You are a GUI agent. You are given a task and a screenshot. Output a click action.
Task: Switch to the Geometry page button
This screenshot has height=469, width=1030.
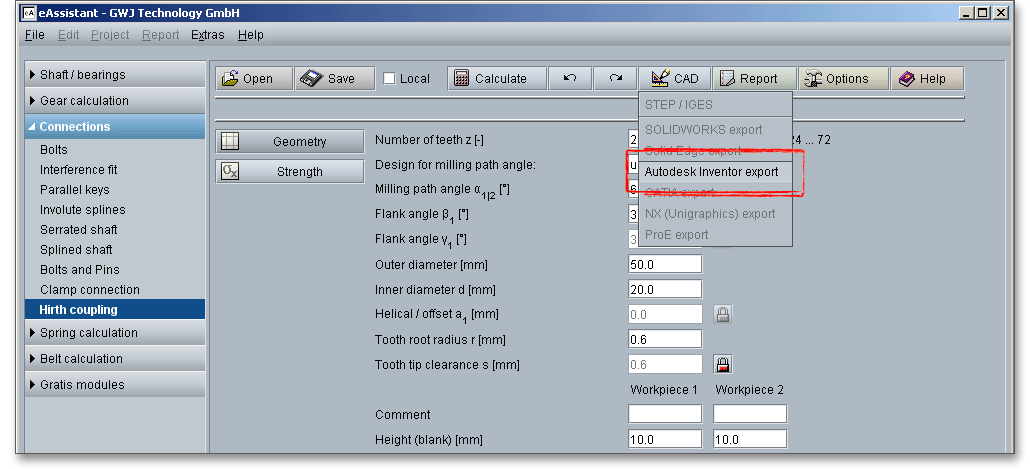tap(290, 142)
